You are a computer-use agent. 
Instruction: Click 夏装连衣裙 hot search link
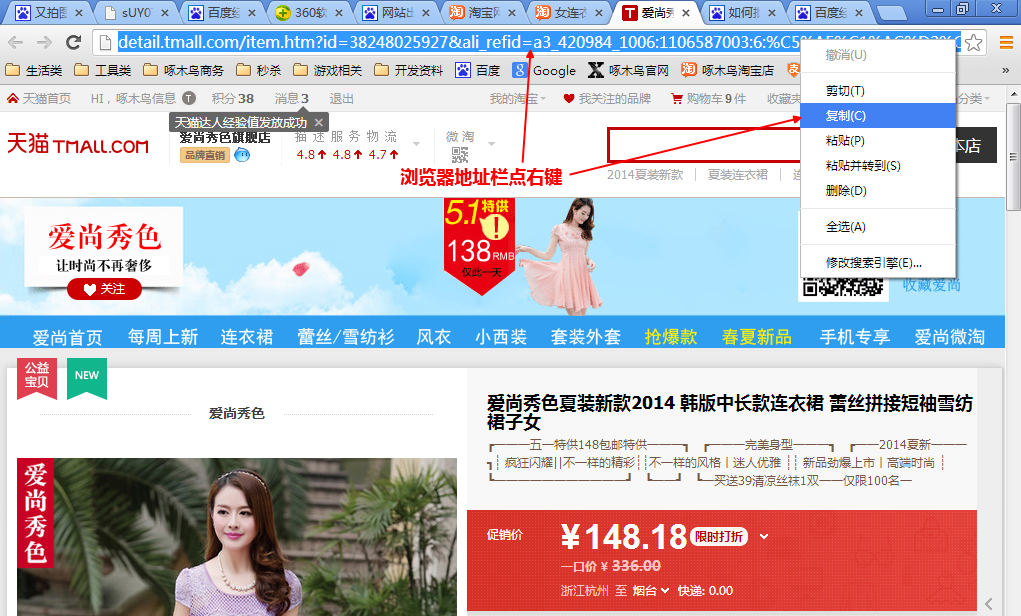(x=738, y=175)
